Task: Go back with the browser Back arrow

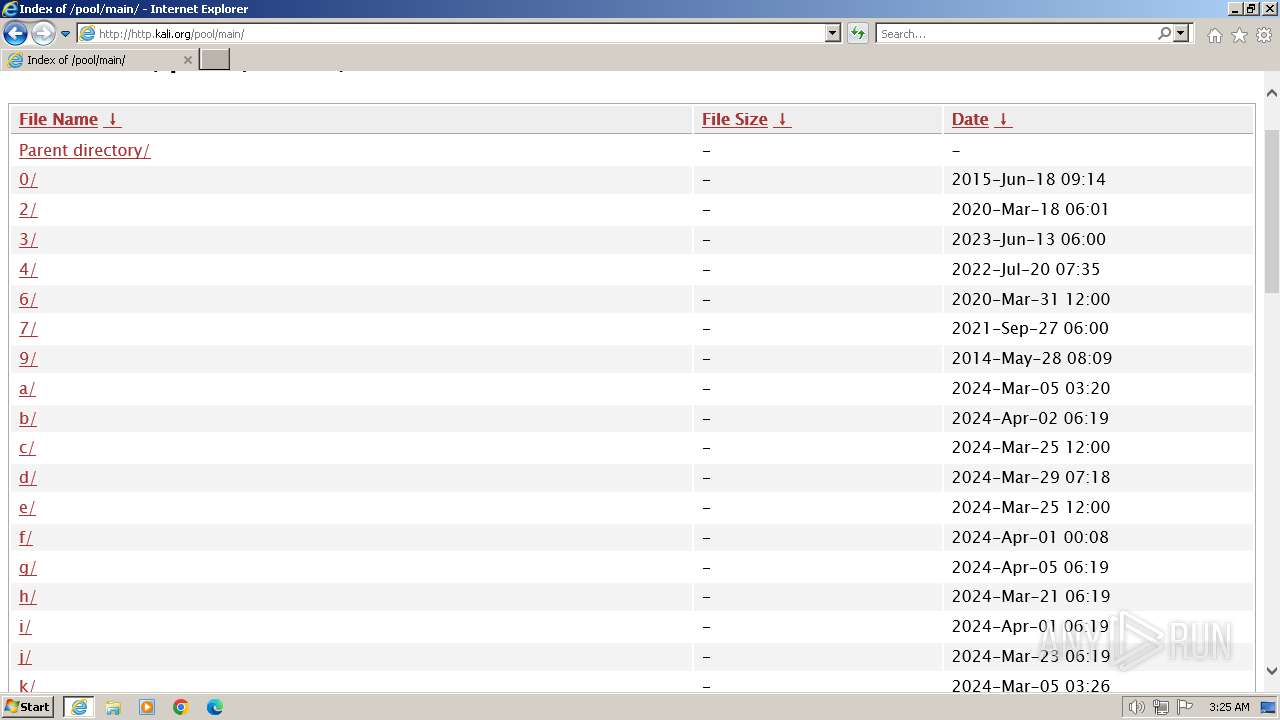Action: [15, 34]
